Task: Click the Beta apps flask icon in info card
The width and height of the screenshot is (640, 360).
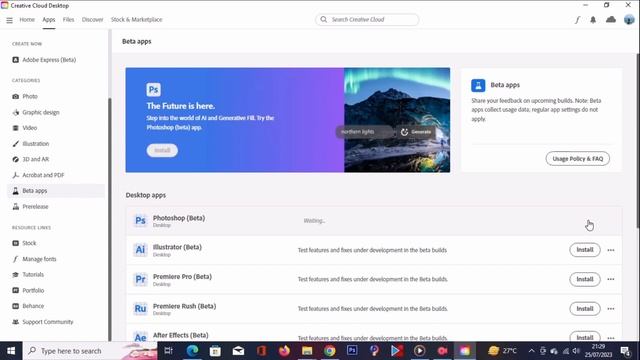Action: coord(478,85)
